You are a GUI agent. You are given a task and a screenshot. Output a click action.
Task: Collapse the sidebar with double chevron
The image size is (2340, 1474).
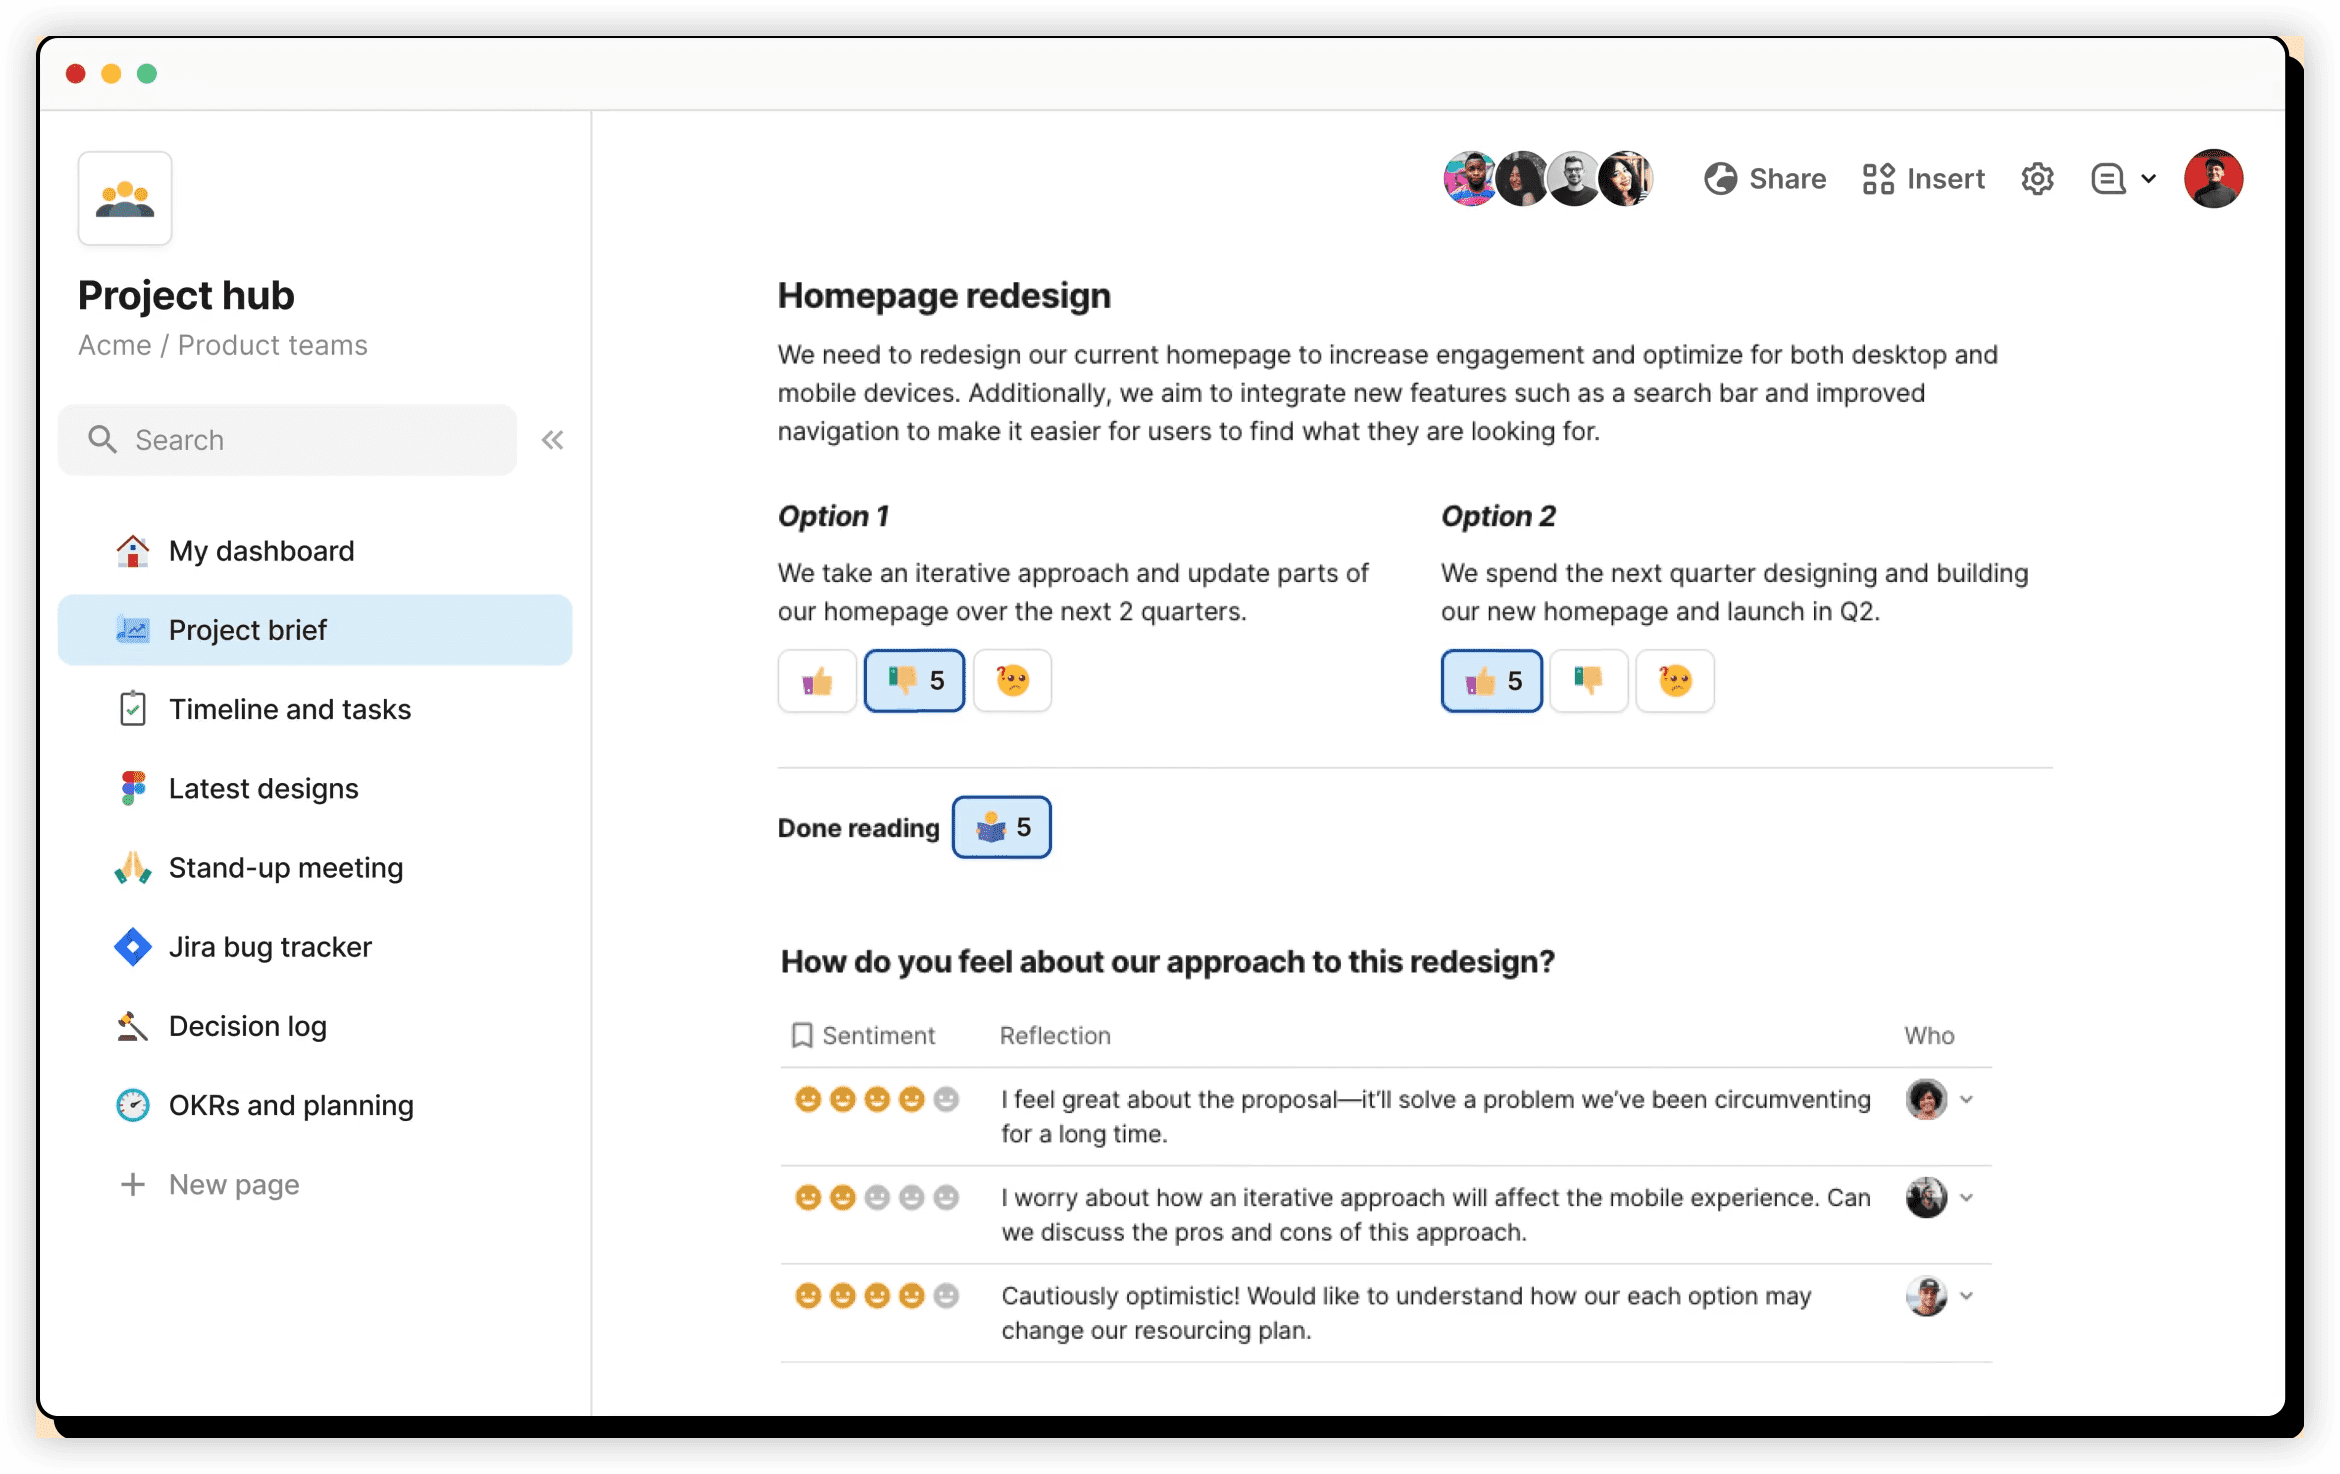tap(552, 440)
